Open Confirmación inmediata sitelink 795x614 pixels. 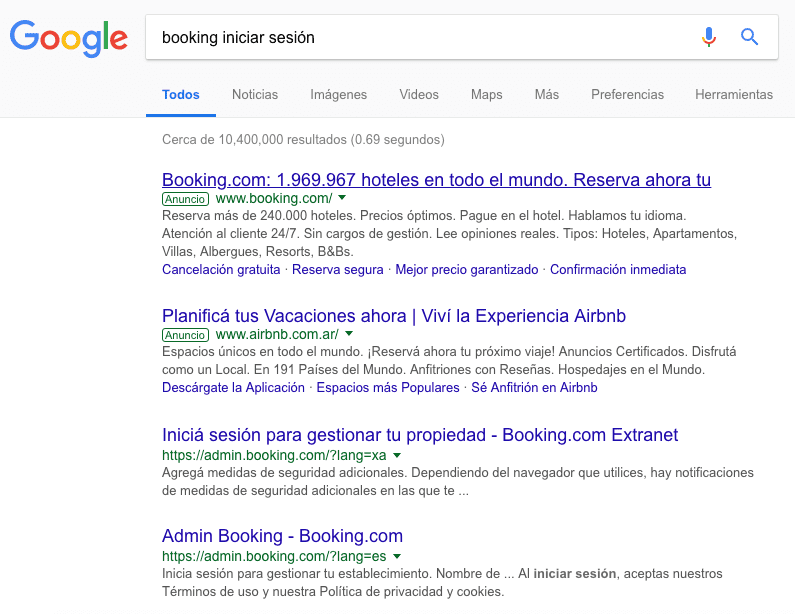(618, 269)
